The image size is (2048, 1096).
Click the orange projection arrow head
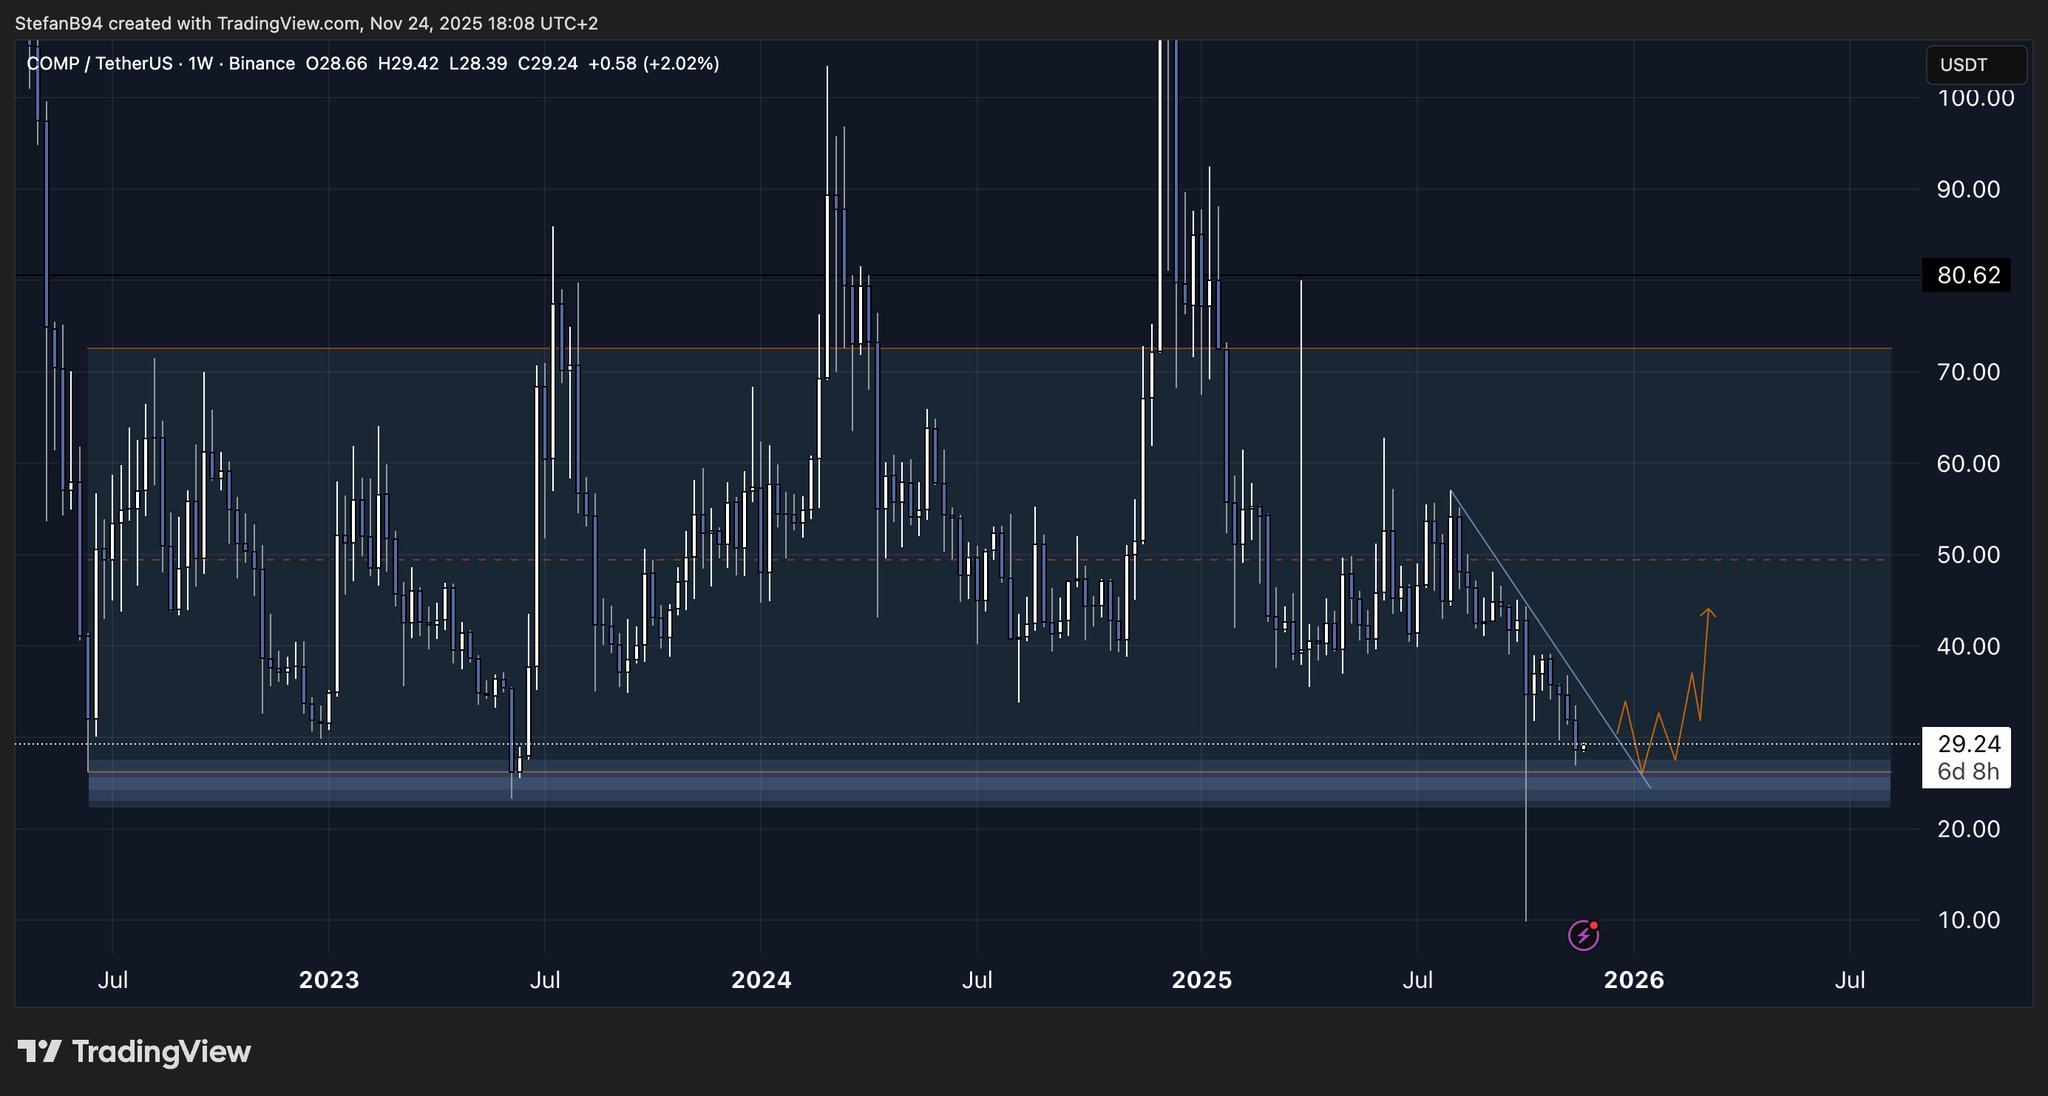[x=1708, y=612]
